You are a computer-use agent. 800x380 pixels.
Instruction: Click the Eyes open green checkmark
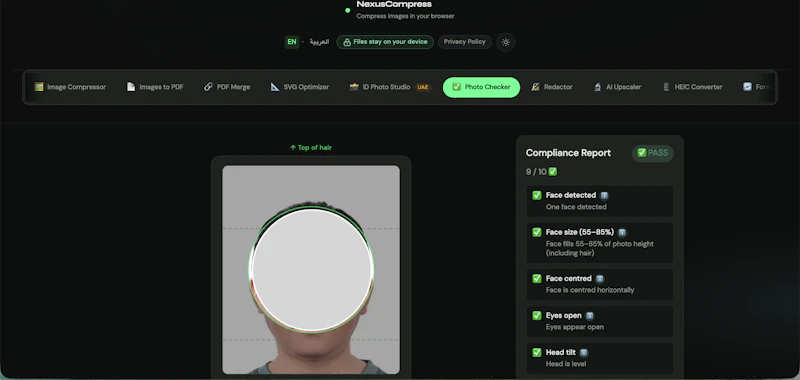pyautogui.click(x=537, y=316)
